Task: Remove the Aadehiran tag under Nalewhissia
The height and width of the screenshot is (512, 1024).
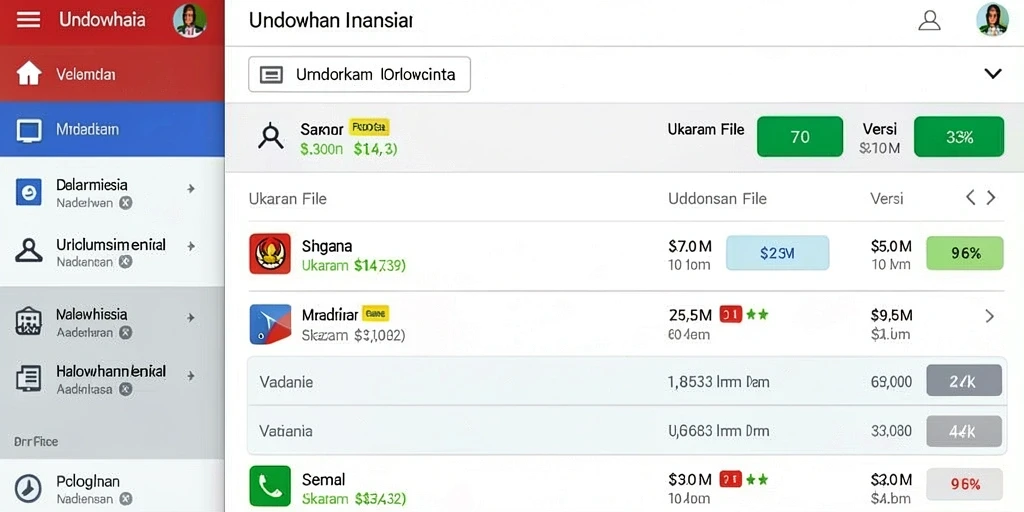Action: tap(125, 332)
